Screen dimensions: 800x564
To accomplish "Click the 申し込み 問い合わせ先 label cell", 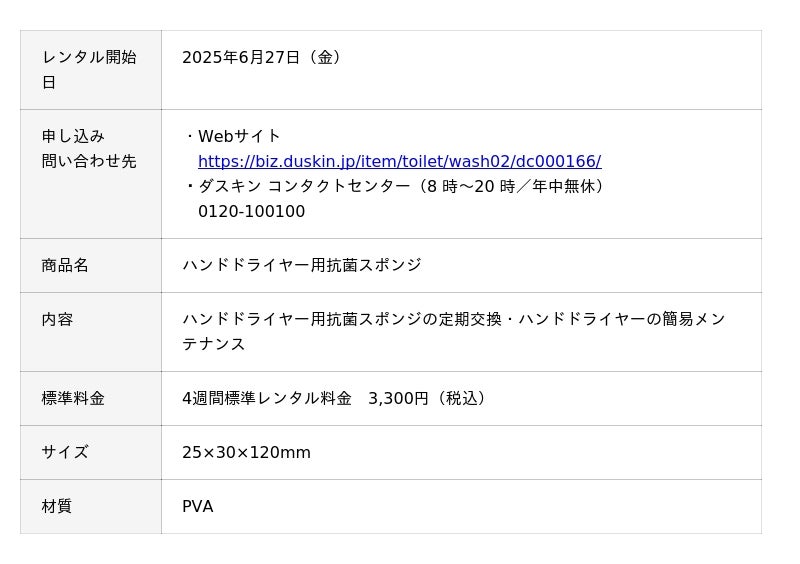I will [x=91, y=174].
